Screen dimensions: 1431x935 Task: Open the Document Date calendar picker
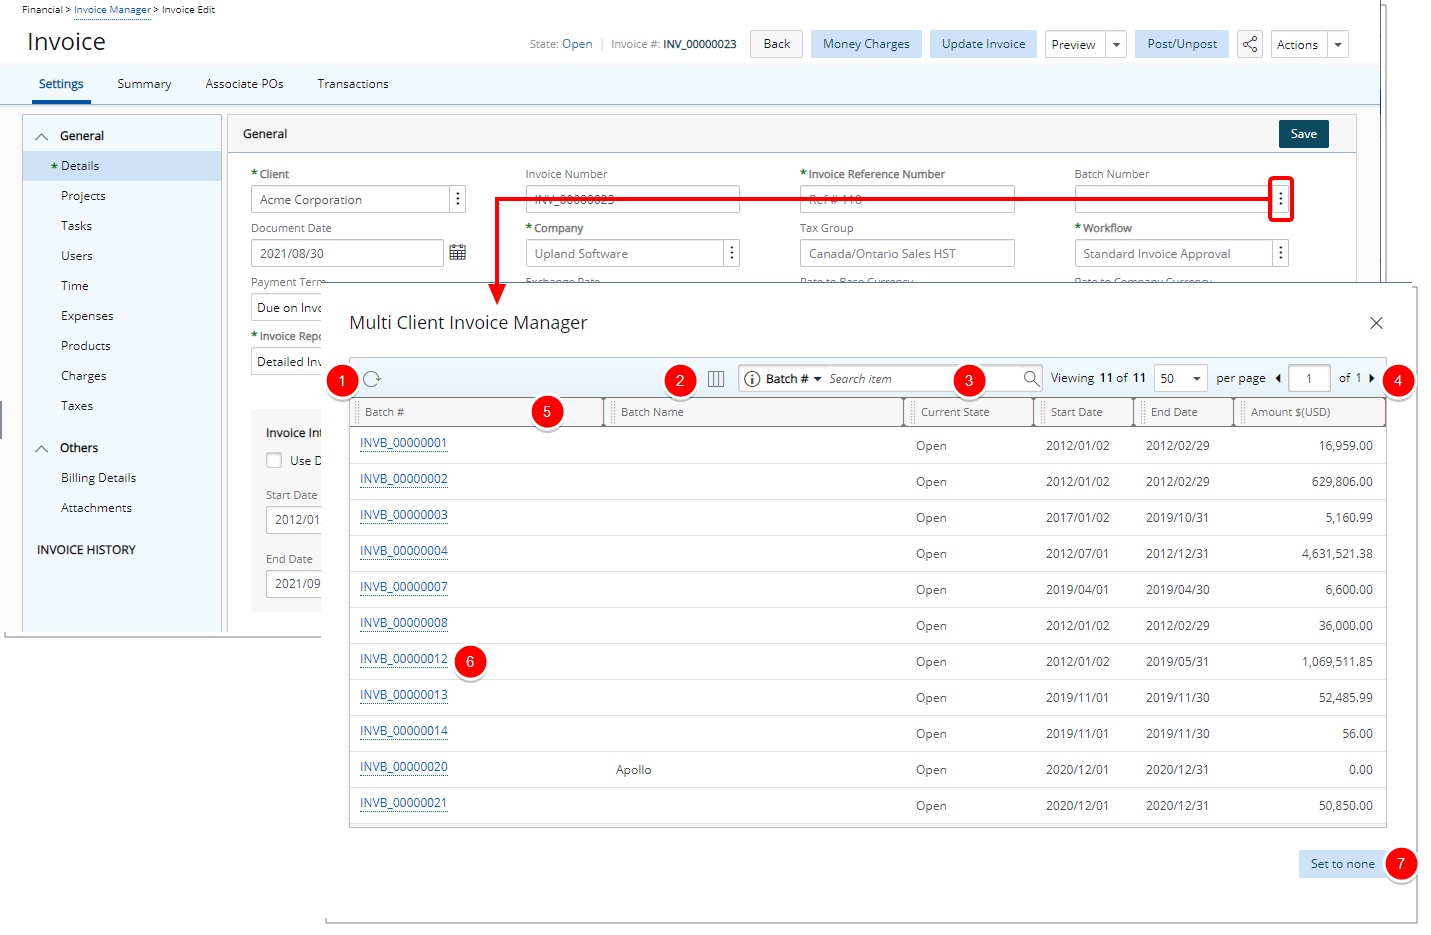coord(457,252)
